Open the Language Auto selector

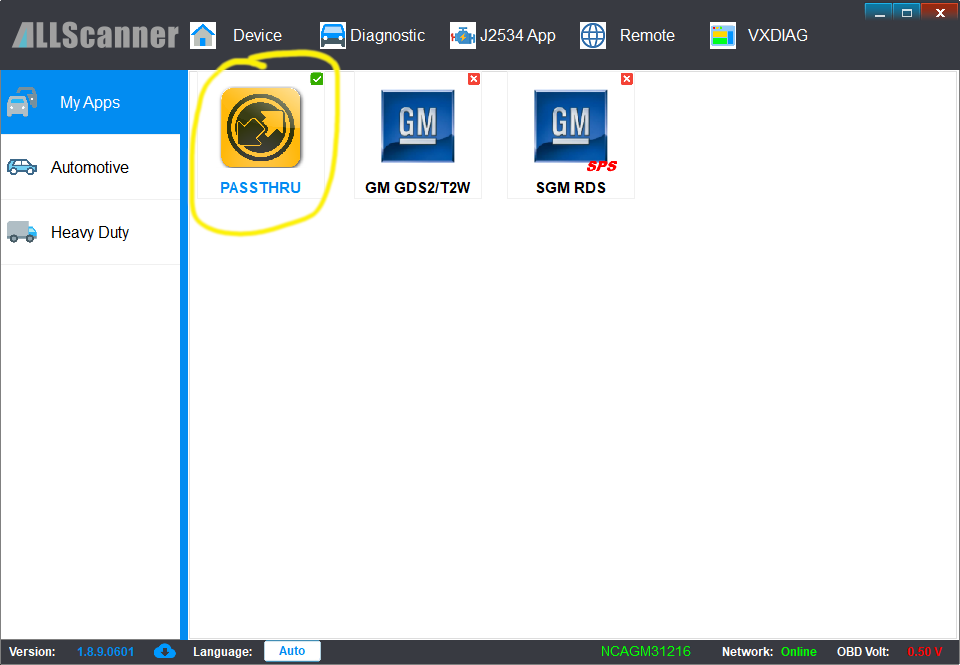point(292,651)
